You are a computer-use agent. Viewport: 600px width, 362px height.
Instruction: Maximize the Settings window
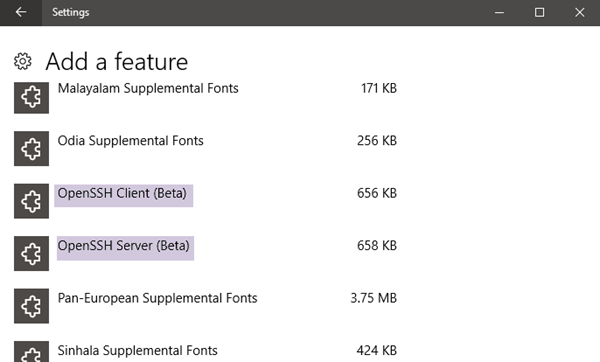539,13
